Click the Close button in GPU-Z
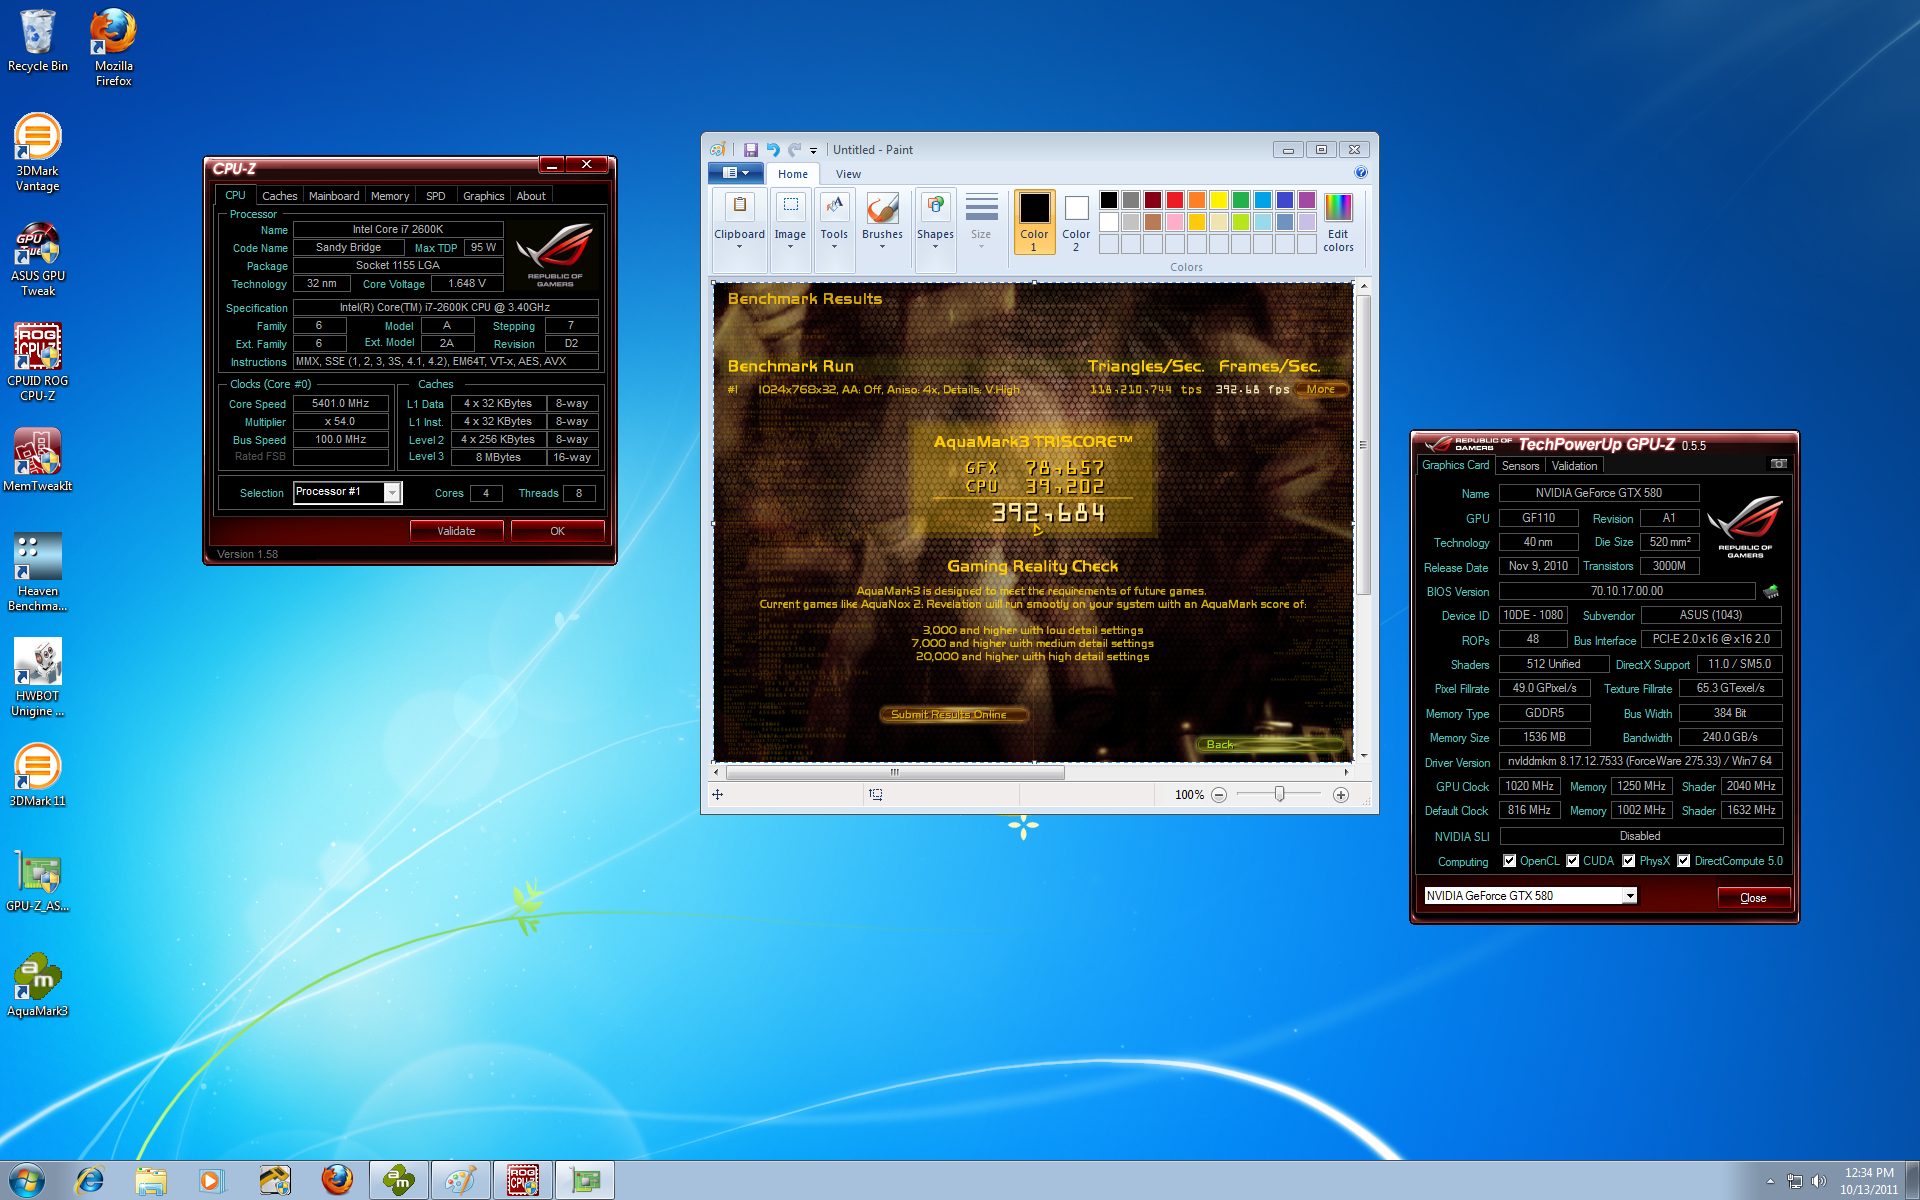This screenshot has width=1920, height=1200. [x=1753, y=898]
